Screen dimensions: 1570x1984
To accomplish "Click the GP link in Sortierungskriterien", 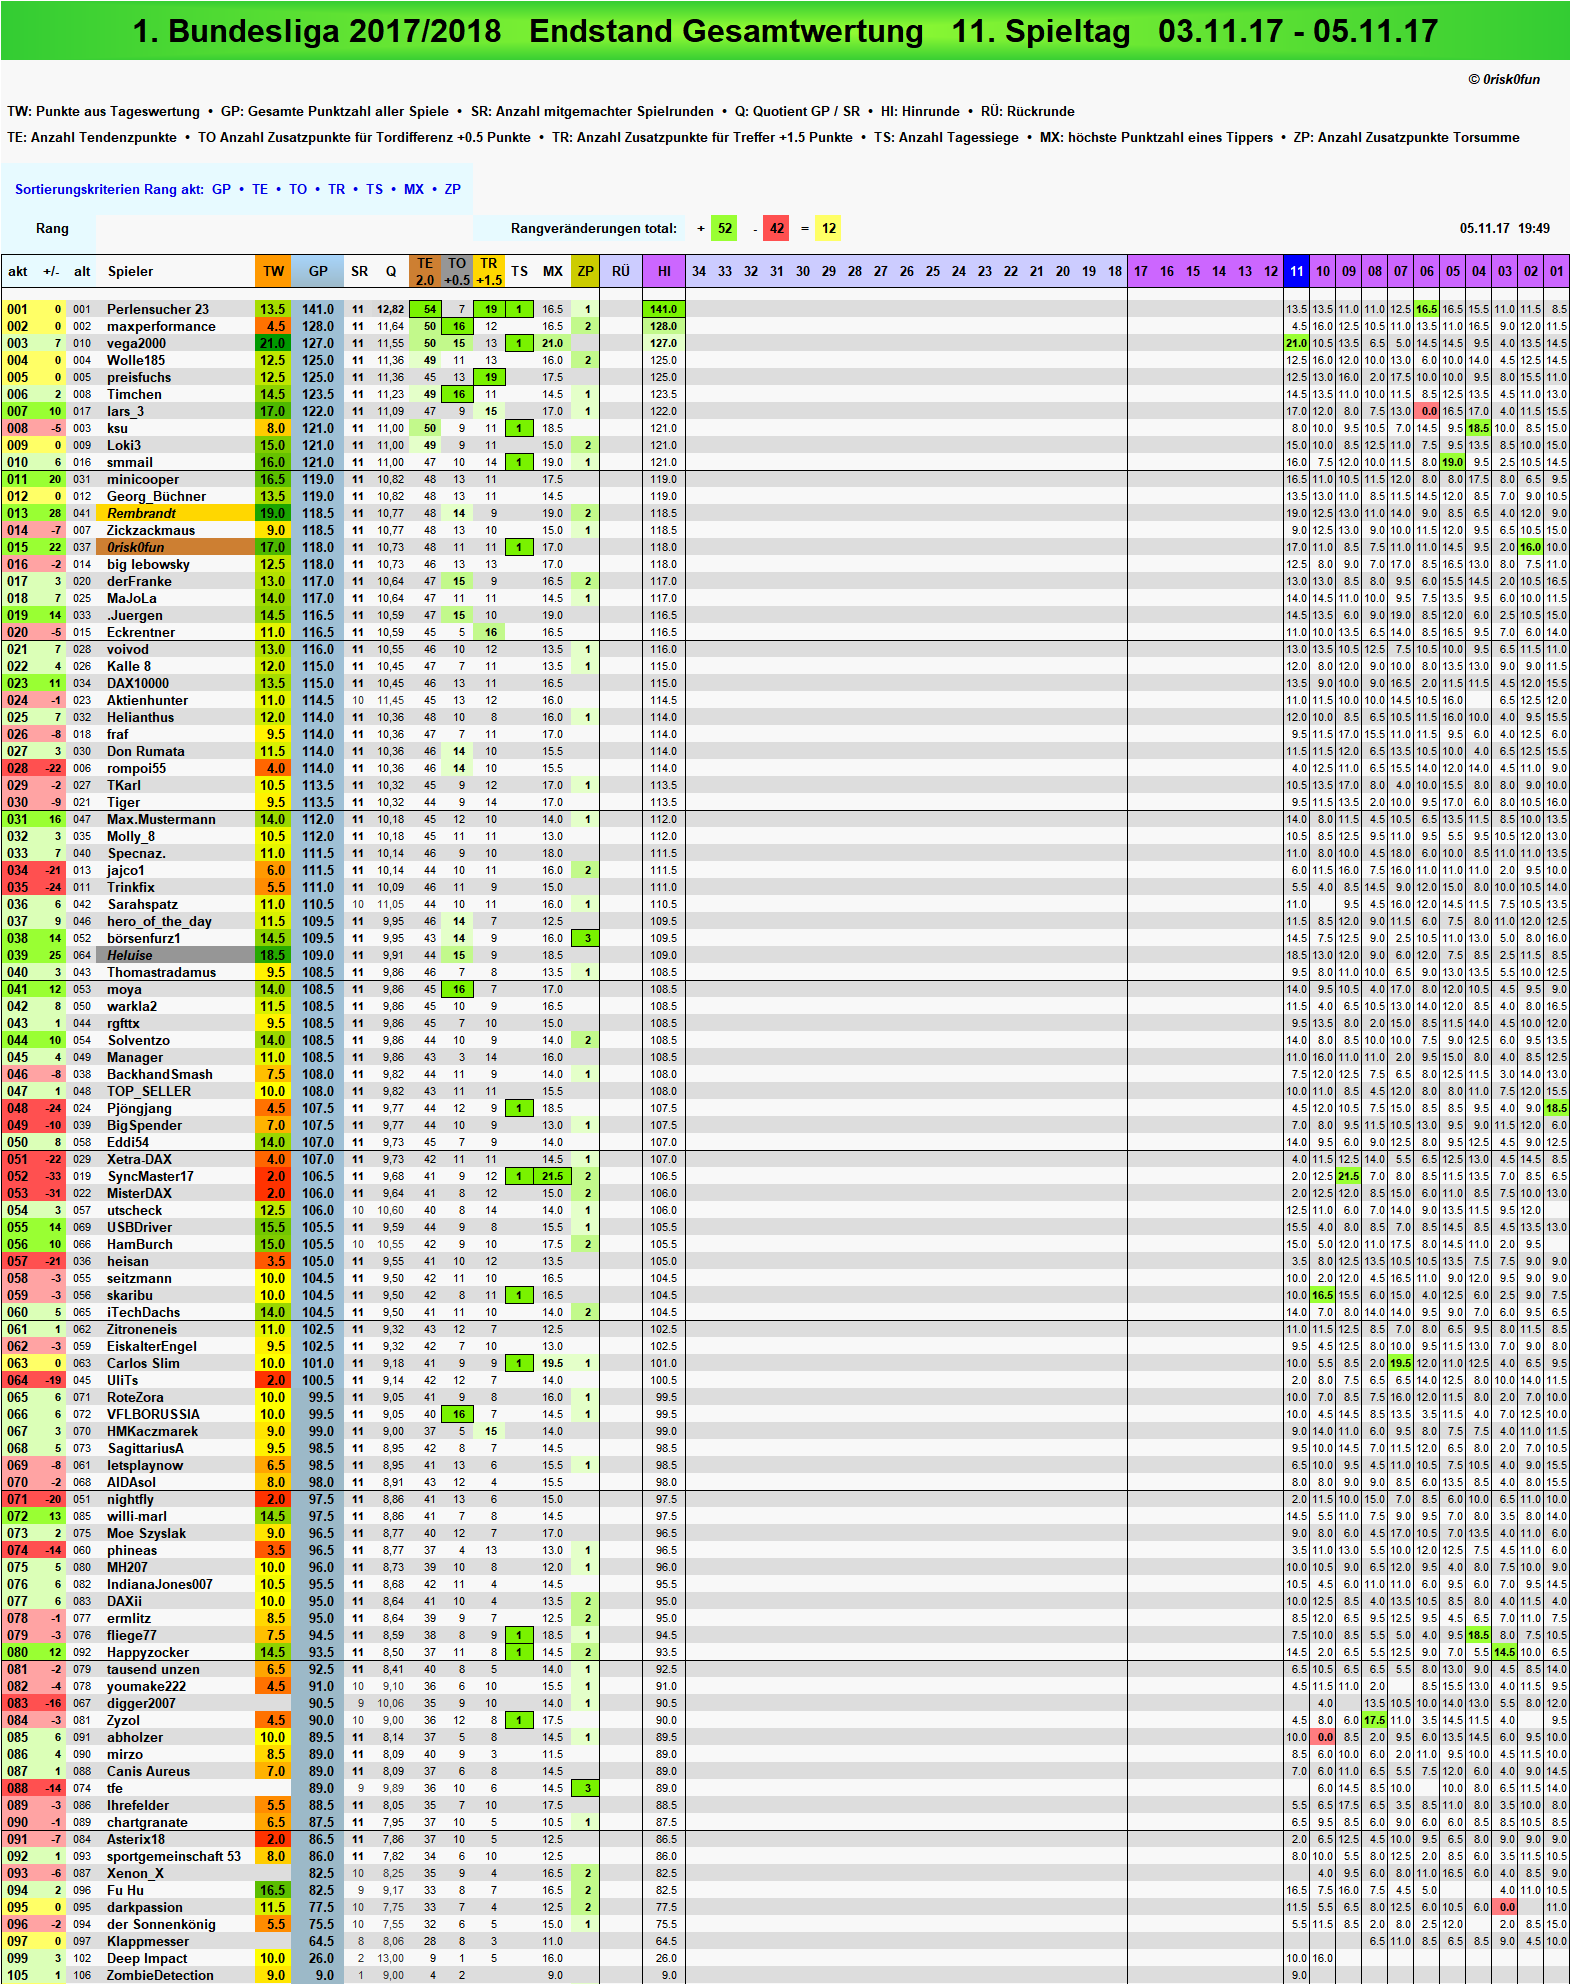I will coord(221,189).
